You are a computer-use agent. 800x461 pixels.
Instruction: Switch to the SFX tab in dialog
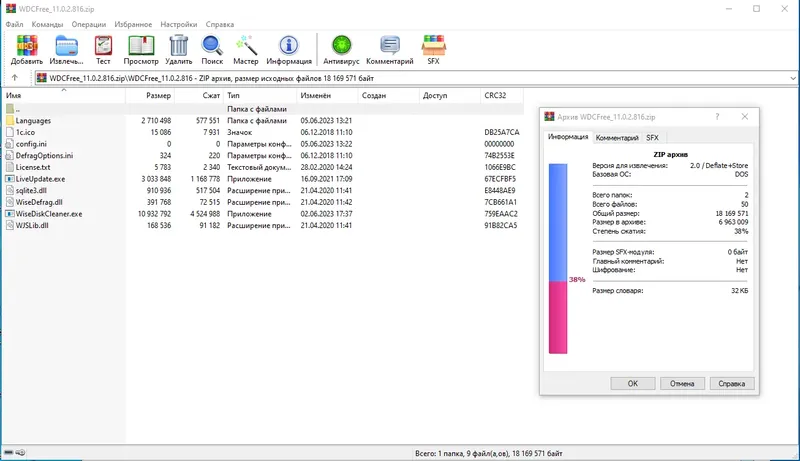coord(652,138)
